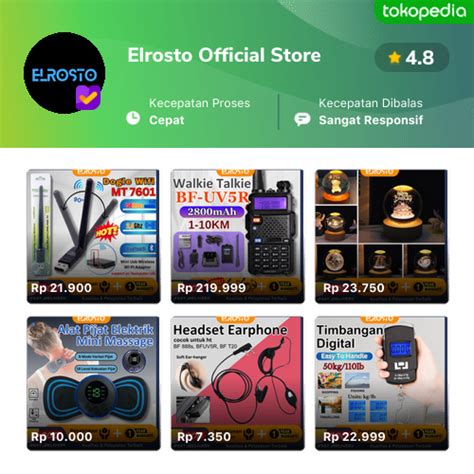Open the Alat Pijat Elektrik Mini Massage product

[93, 383]
